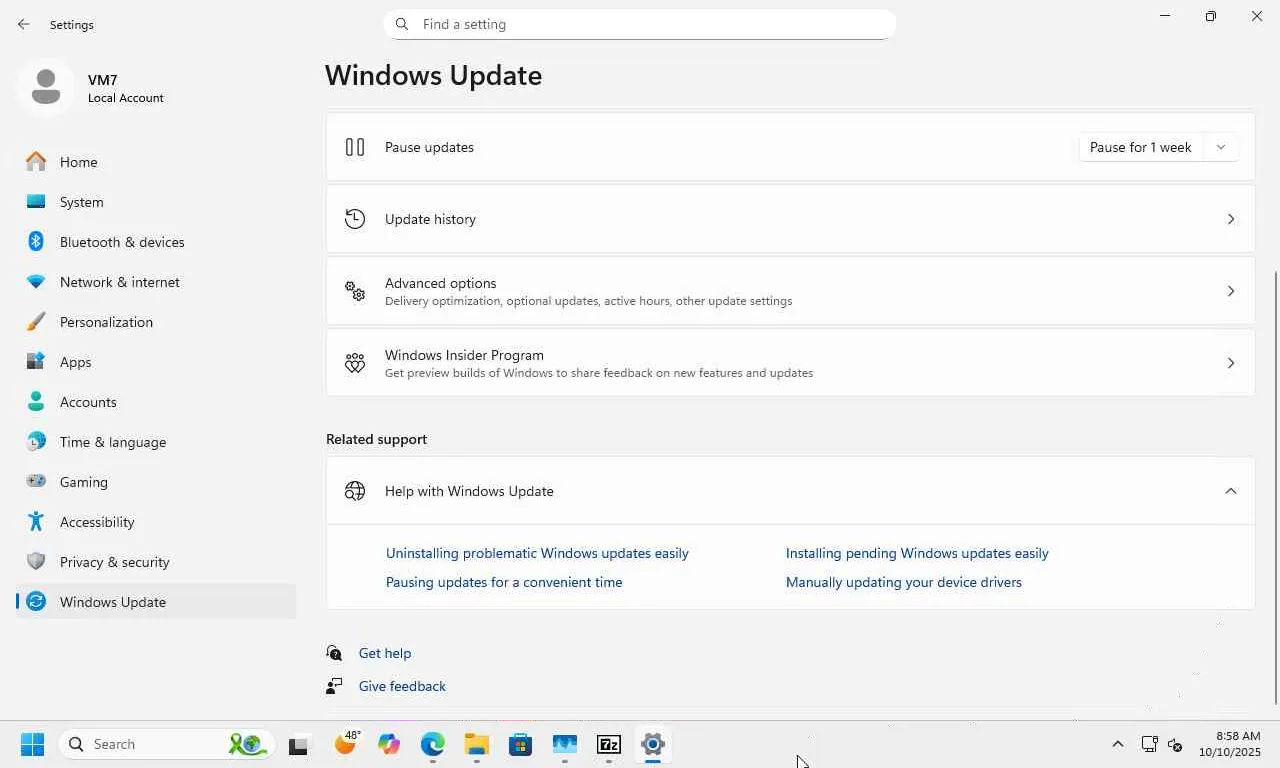The image size is (1280, 768).
Task: Click the pause icon beside Pause updates
Action: pyautogui.click(x=355, y=147)
